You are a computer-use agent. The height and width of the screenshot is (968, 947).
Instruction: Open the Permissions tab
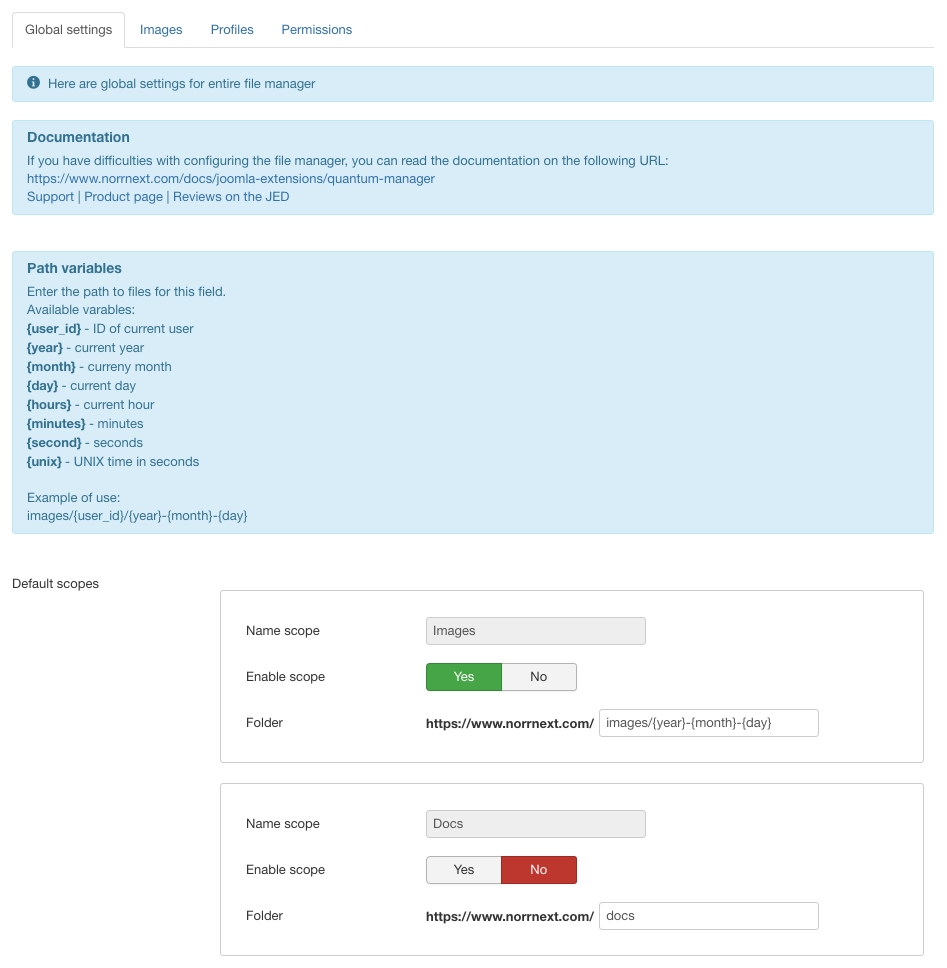point(316,30)
